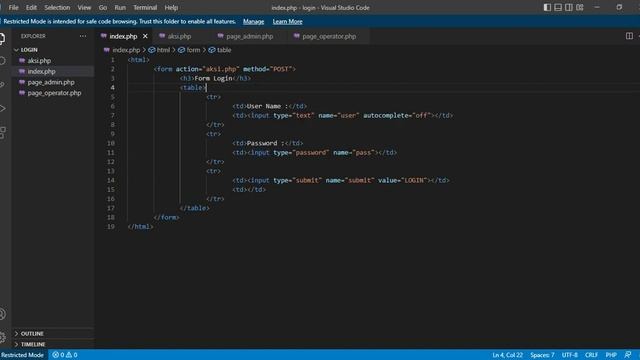The height and width of the screenshot is (360, 640).
Task: Click the Learn More link
Action: [287, 21]
